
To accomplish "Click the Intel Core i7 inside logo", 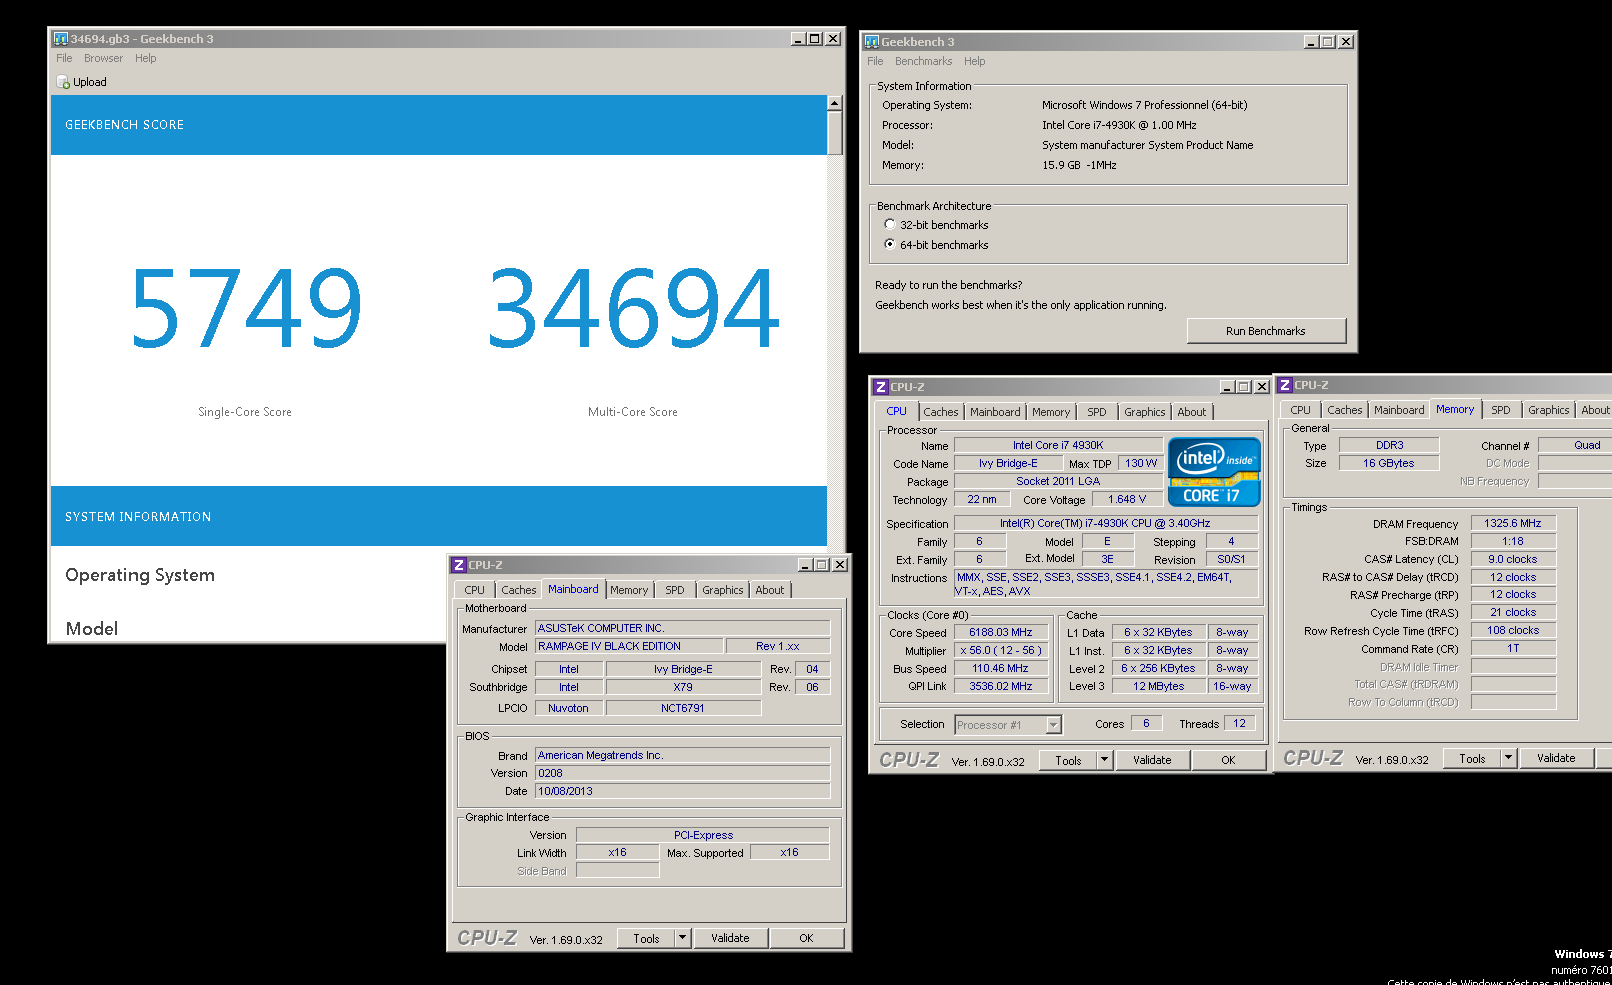I will (x=1214, y=472).
